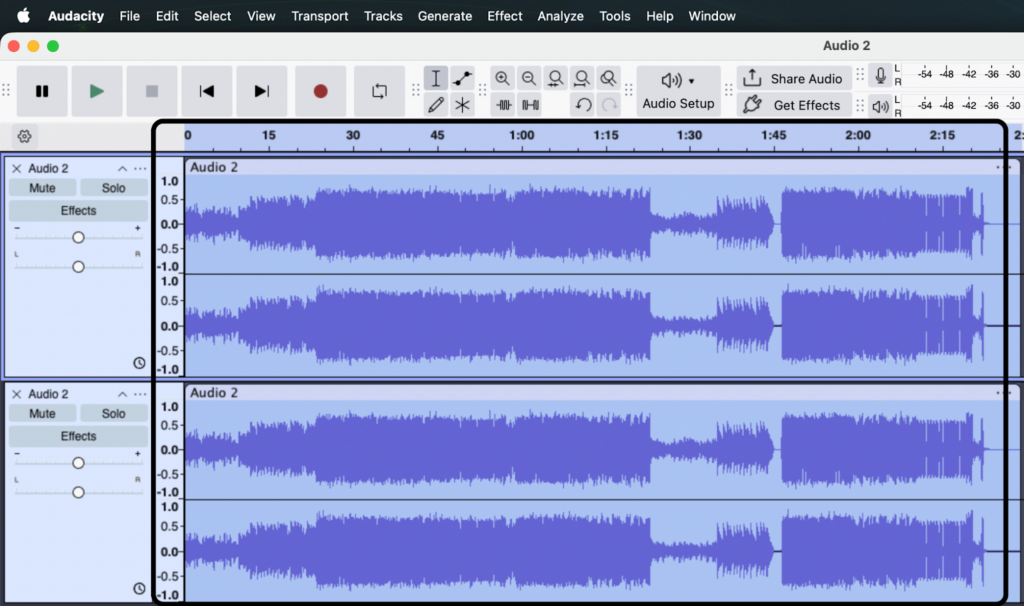This screenshot has height=606, width=1024.
Task: Open second track's three-dot options menu
Action: point(140,394)
